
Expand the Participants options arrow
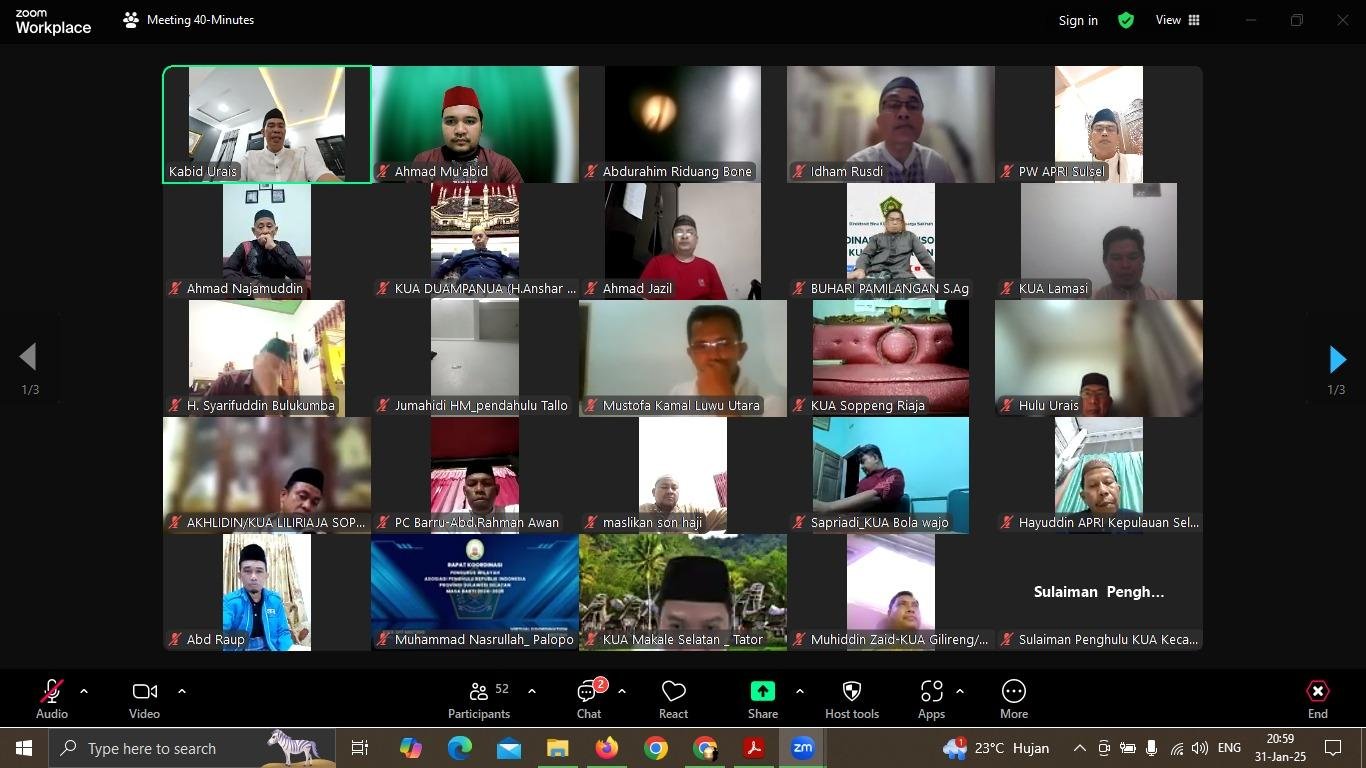click(532, 691)
